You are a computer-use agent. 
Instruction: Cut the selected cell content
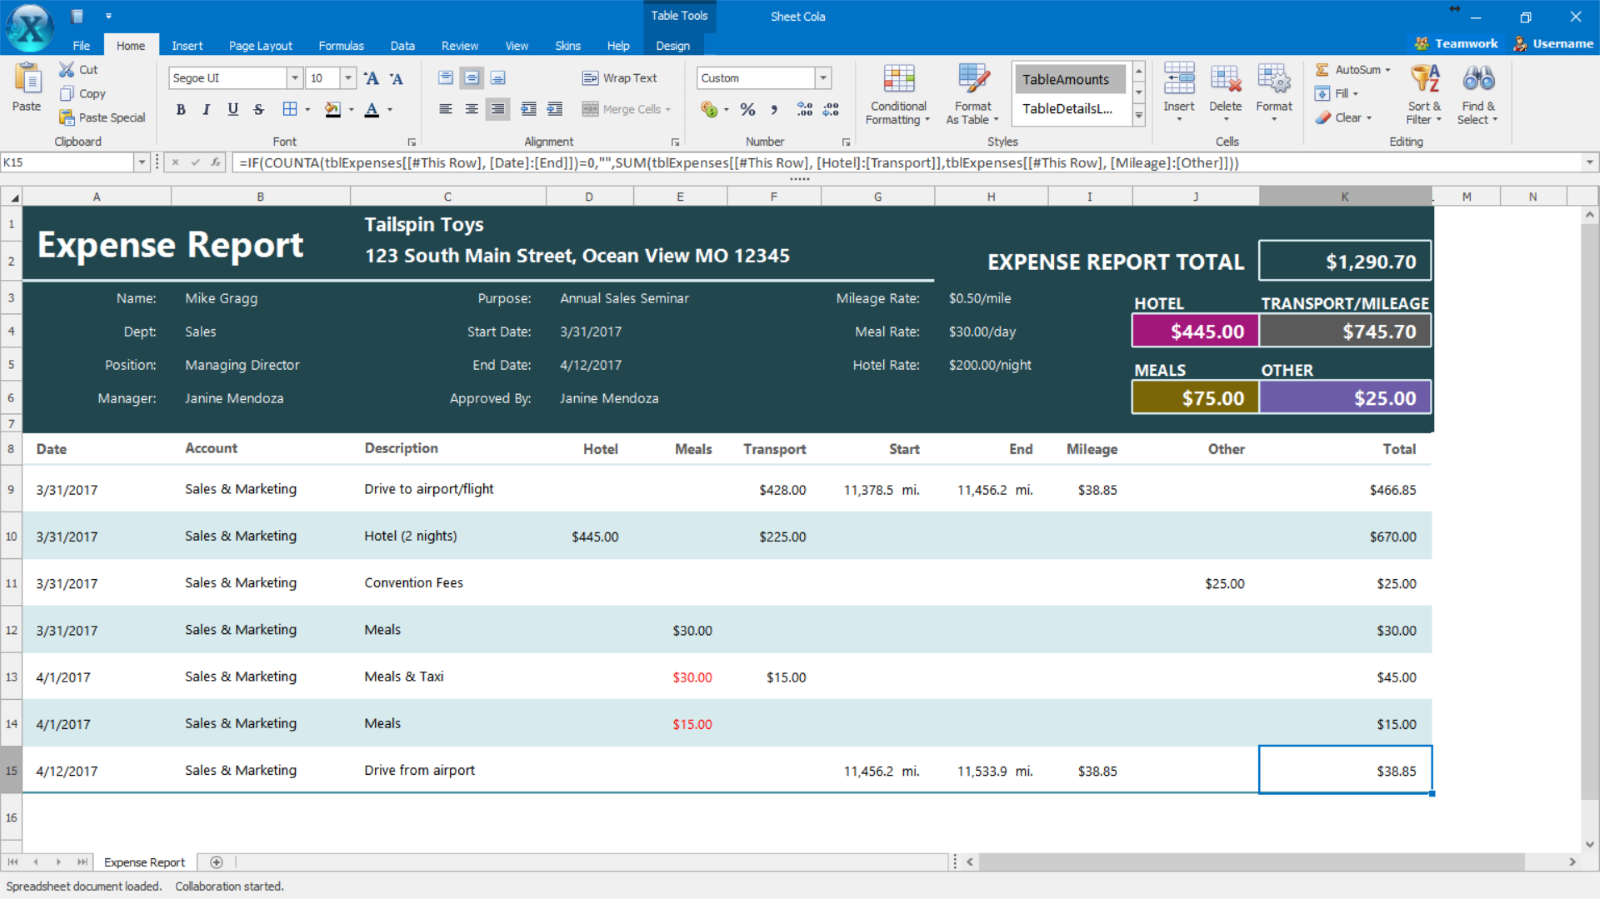[78, 69]
